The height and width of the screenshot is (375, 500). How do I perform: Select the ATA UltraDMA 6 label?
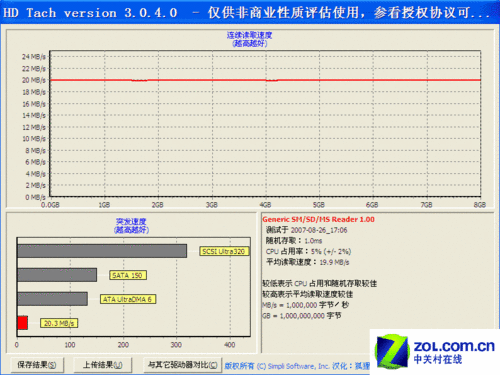coord(128,299)
